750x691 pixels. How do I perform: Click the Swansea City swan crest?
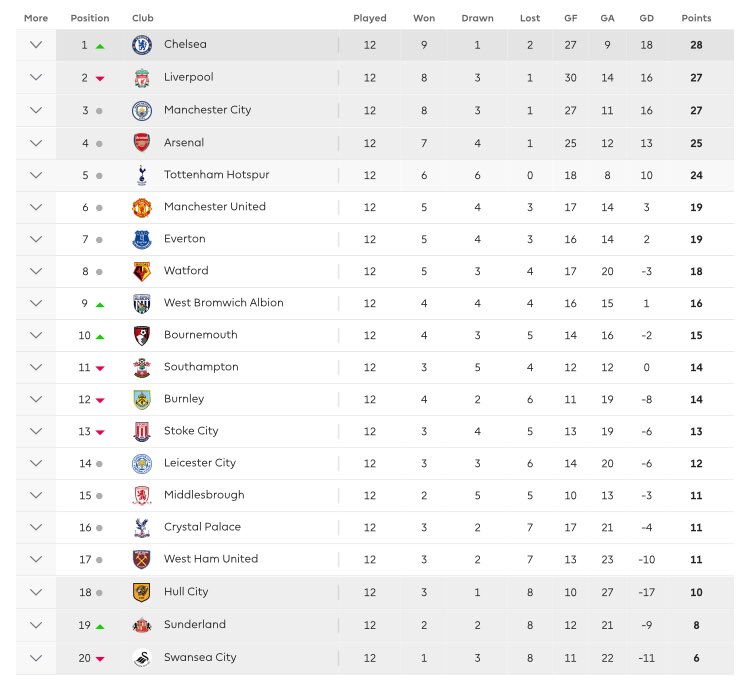pos(142,658)
